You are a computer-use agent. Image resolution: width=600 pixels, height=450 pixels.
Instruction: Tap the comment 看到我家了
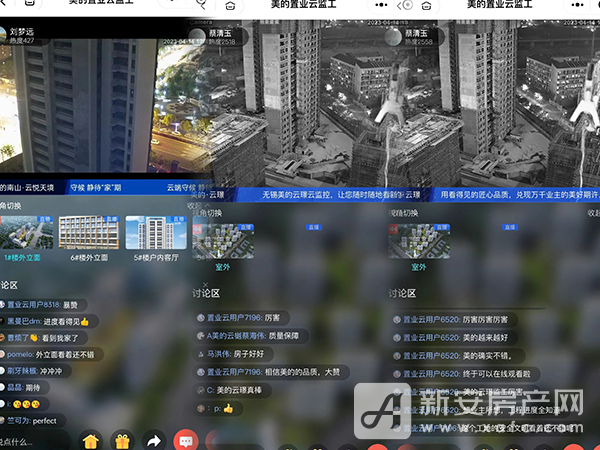pyautogui.click(x=43, y=338)
